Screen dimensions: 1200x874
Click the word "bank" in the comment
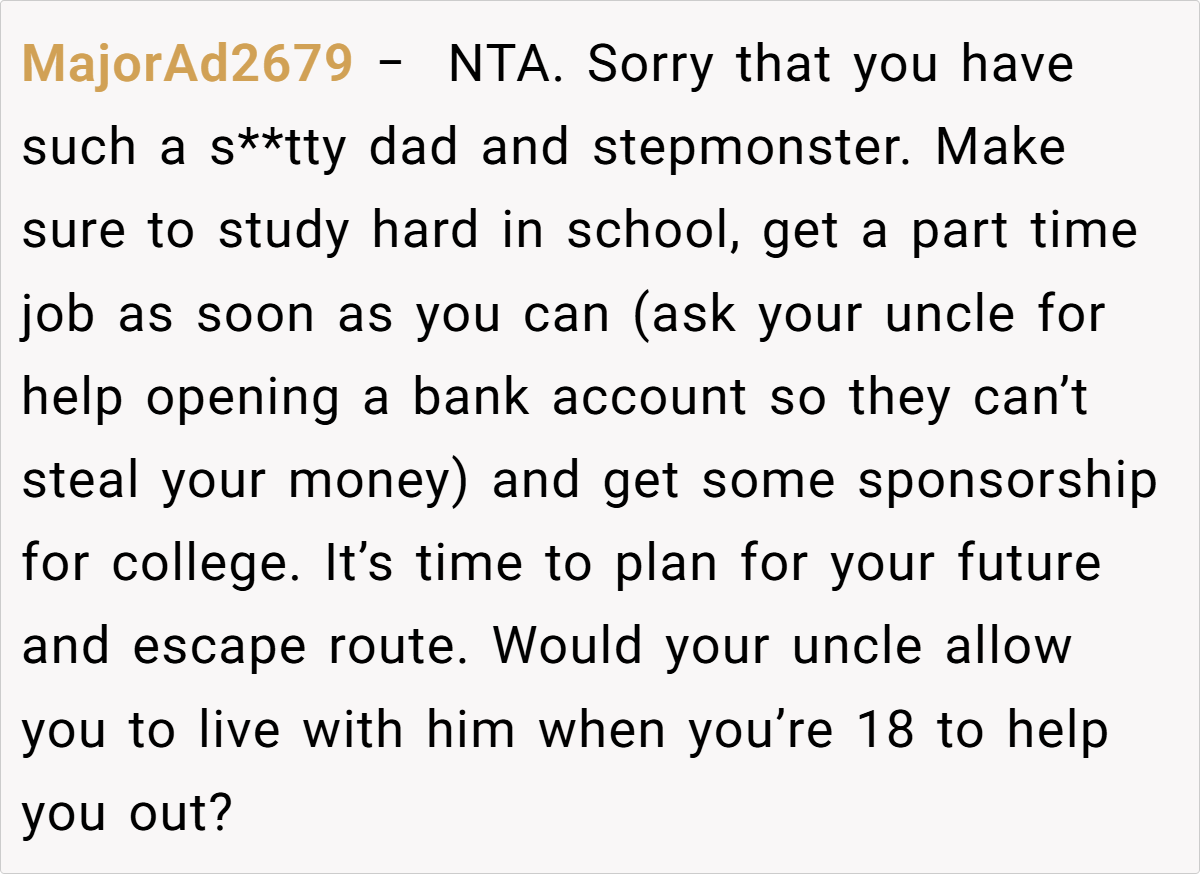pyautogui.click(x=474, y=398)
